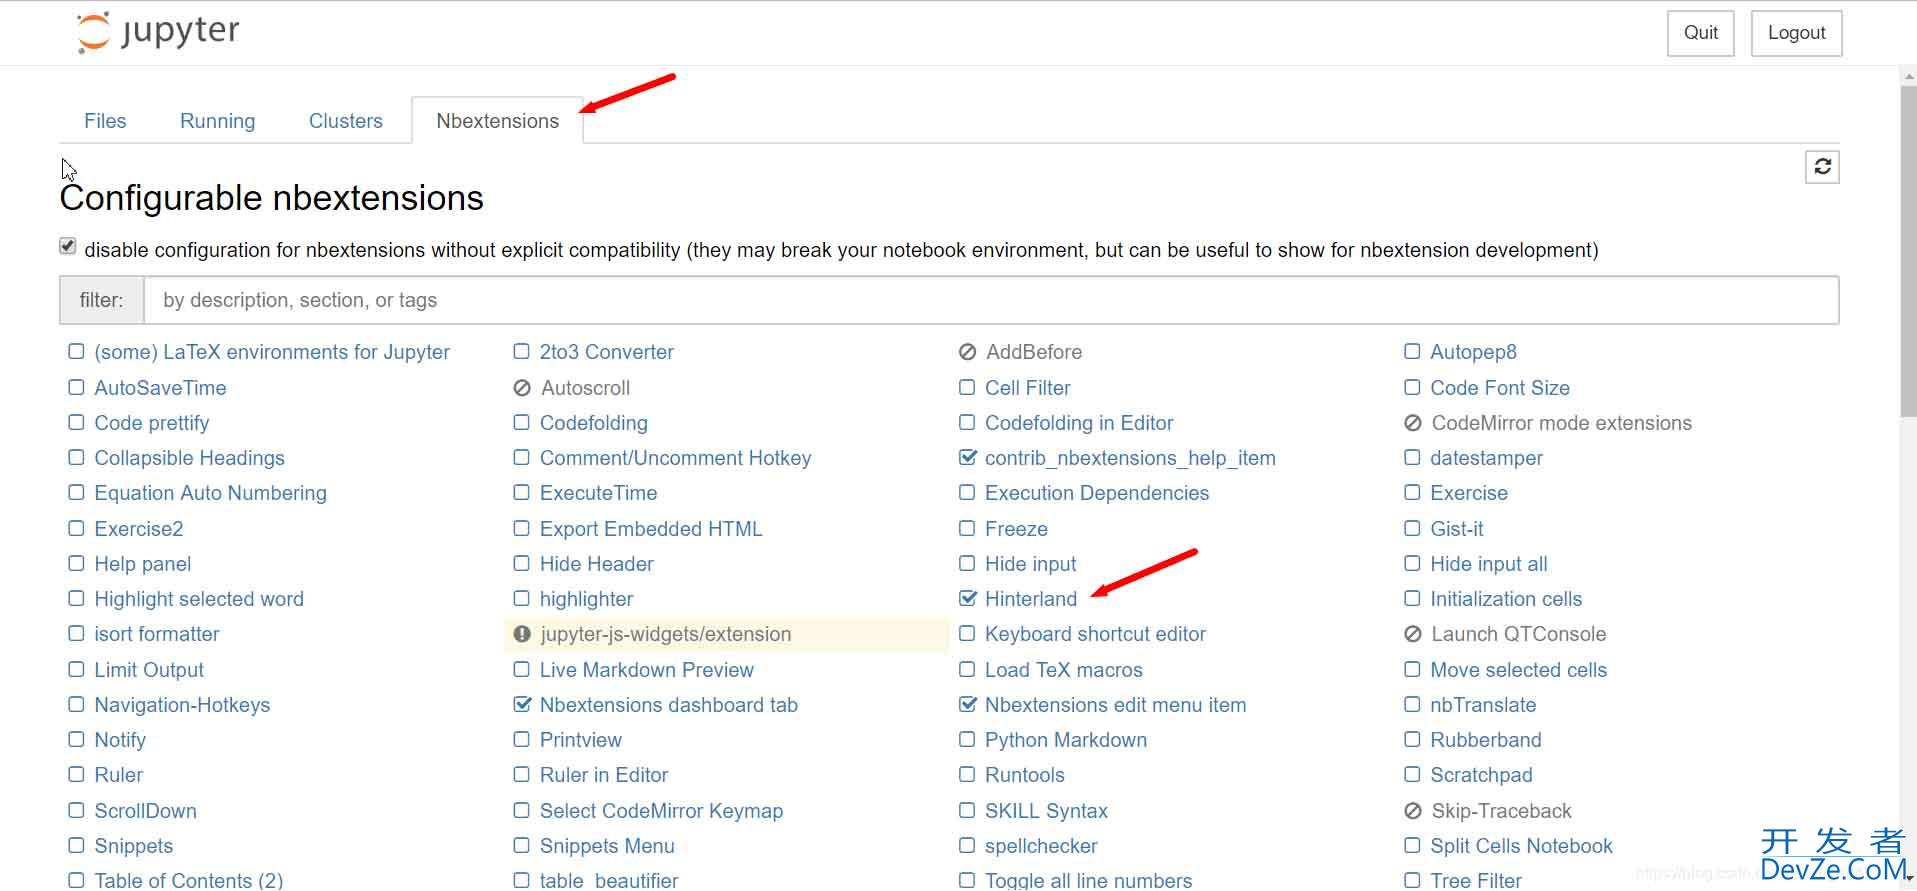Viewport: 1917px width, 891px height.
Task: Click the forbidden icon beside Skip-Traceback
Action: (x=1412, y=811)
